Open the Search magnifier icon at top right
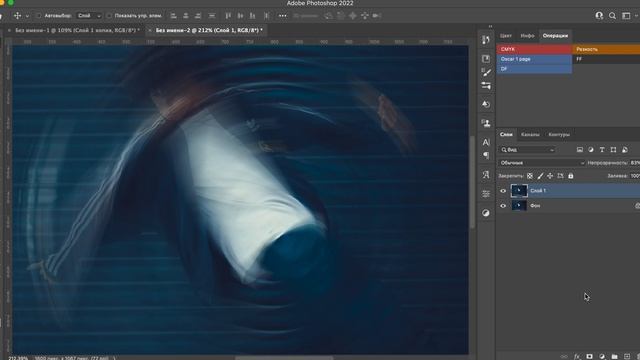The image size is (640, 360). pos(612,16)
